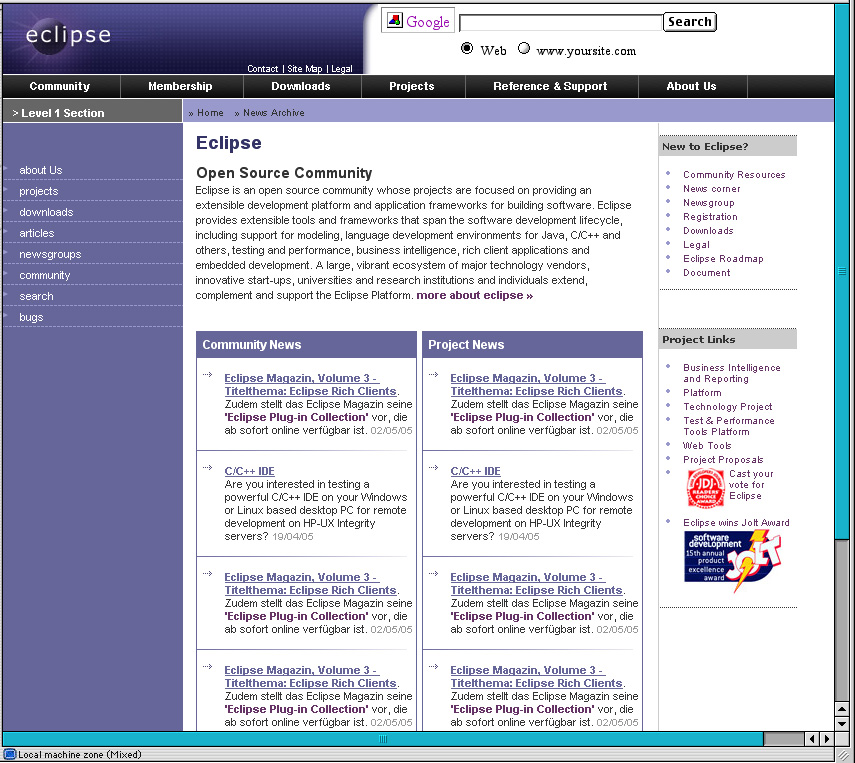
Task: Click the Search button
Action: click(690, 22)
